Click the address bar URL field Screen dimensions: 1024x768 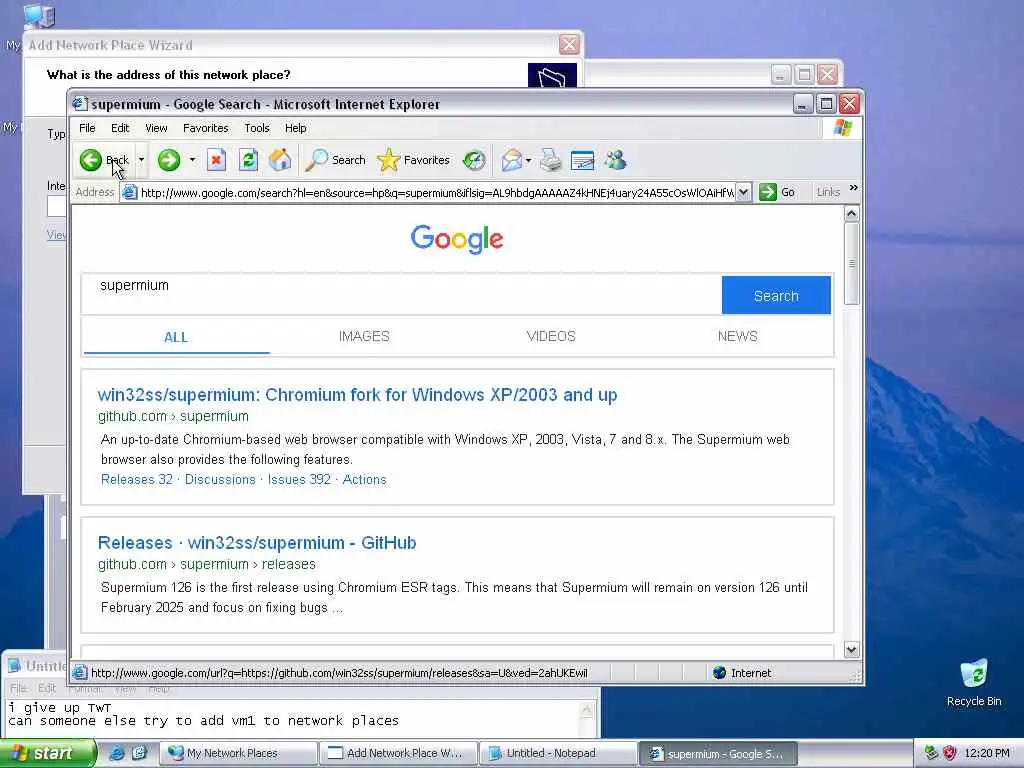click(436, 192)
